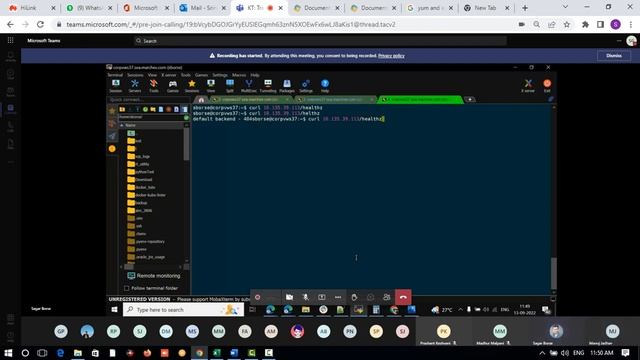Select the PK participant avatar

(443, 331)
